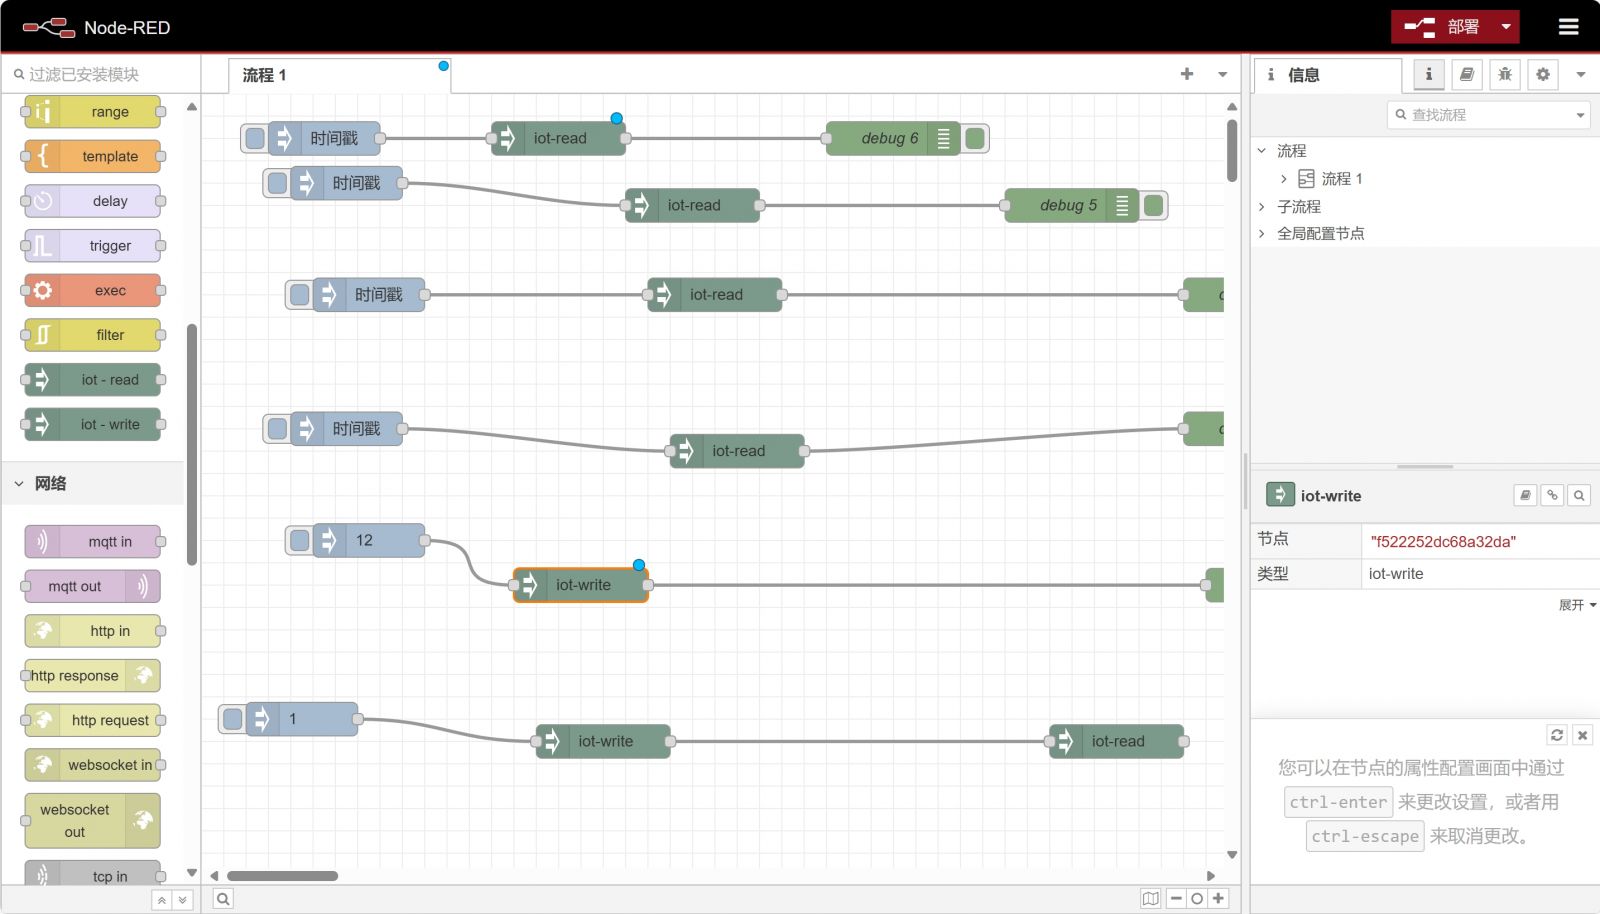Toggle debug 6 node output button
The width and height of the screenshot is (1600, 914).
[975, 138]
